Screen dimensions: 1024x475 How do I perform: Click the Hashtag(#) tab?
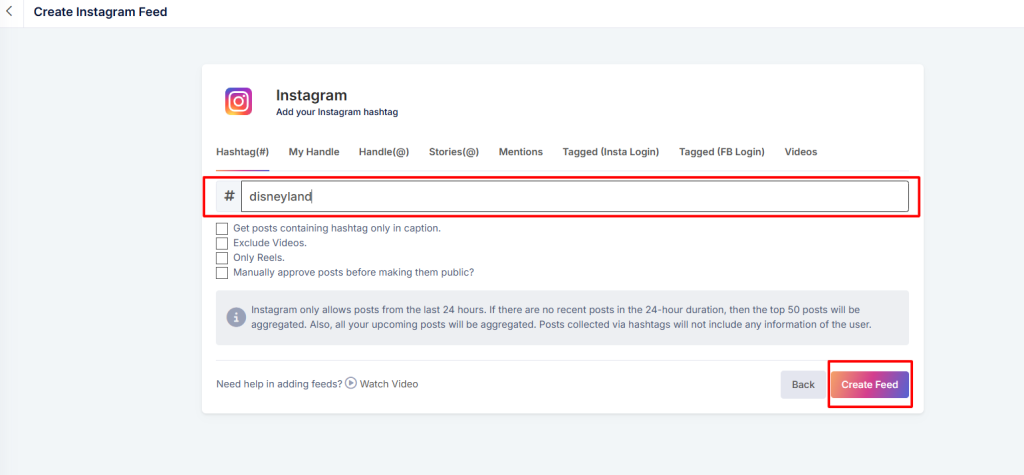tap(242, 152)
